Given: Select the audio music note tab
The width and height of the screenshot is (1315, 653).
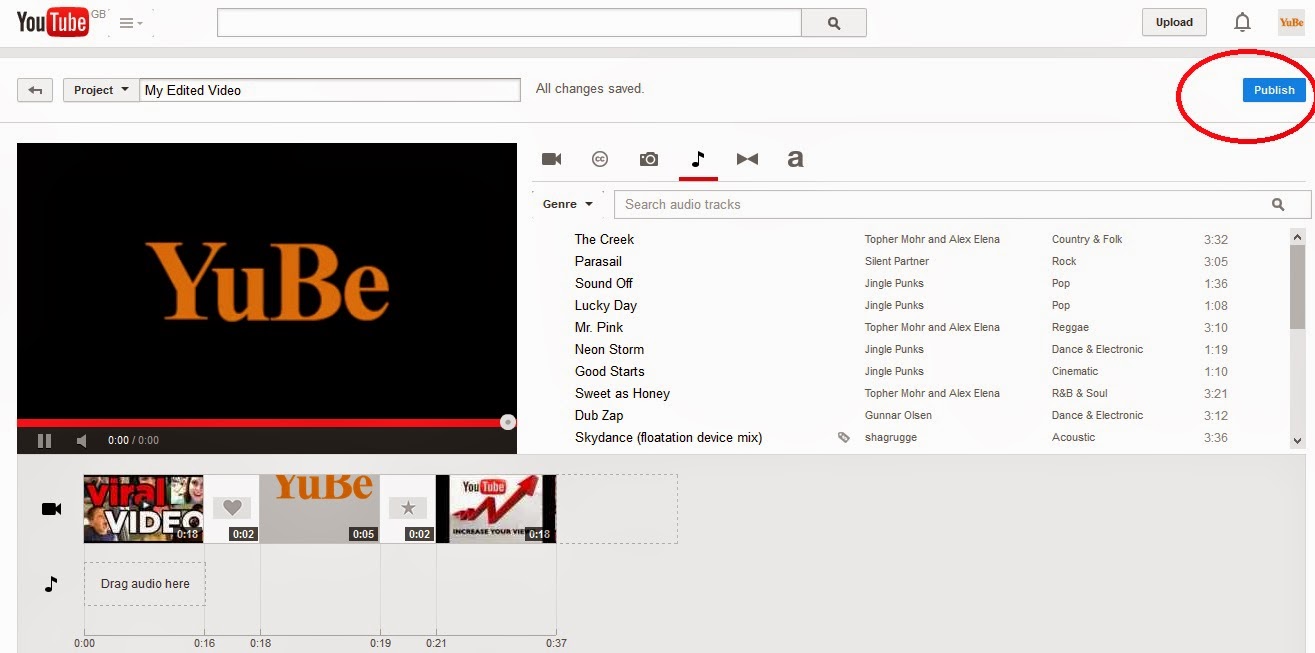Looking at the screenshot, I should click(698, 159).
